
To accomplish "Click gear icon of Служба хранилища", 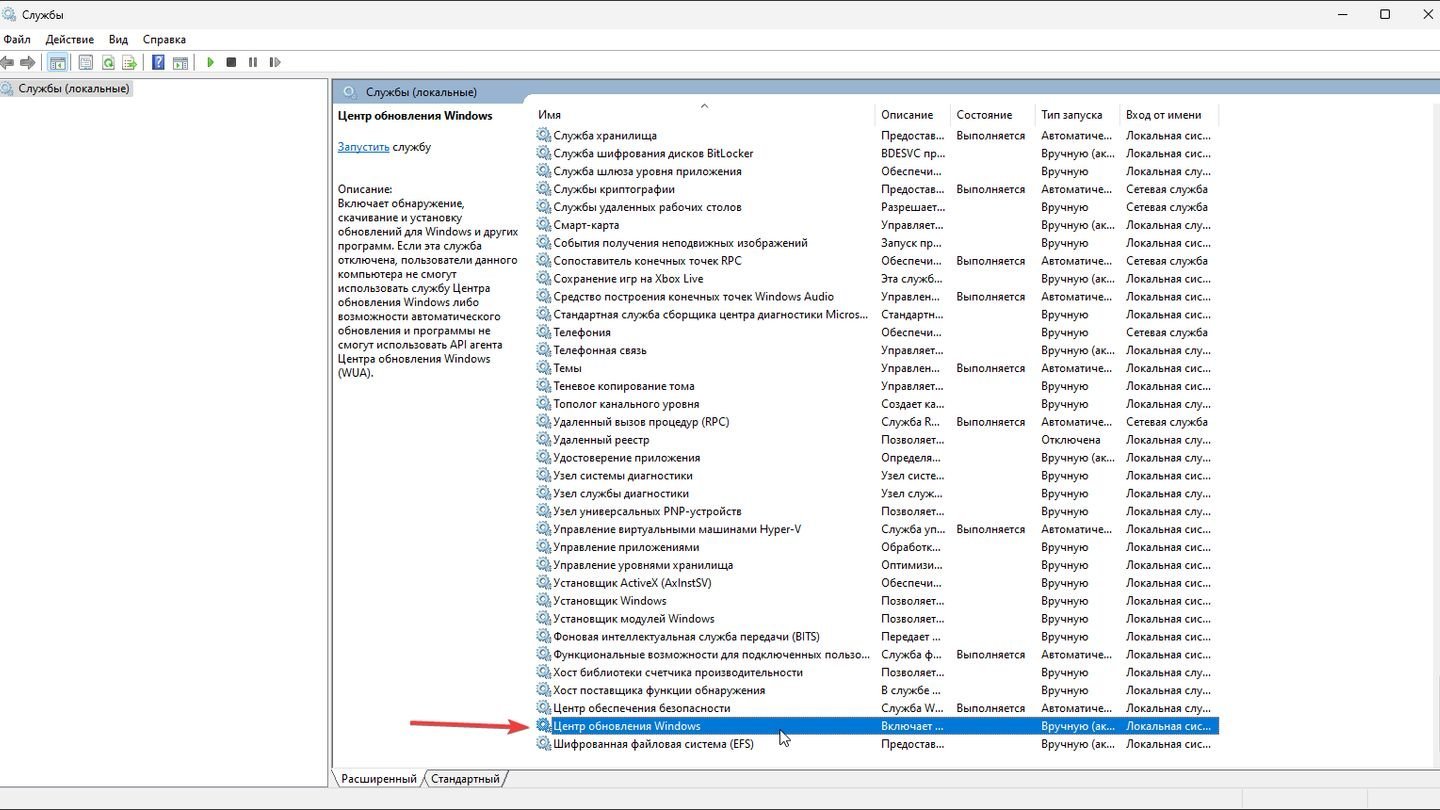I will (544, 135).
